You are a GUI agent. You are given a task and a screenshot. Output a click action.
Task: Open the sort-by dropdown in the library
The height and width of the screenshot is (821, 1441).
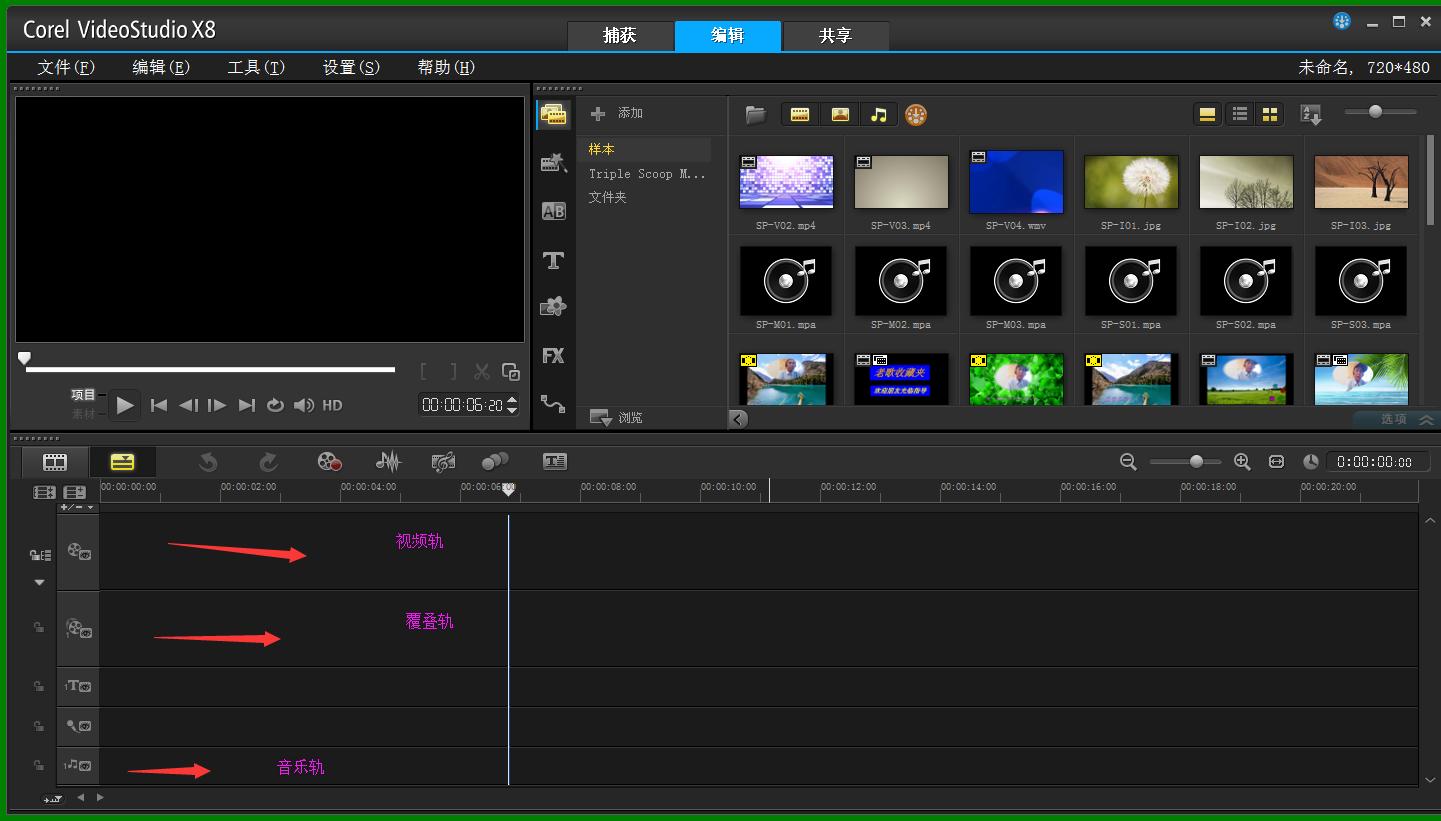click(x=1310, y=114)
